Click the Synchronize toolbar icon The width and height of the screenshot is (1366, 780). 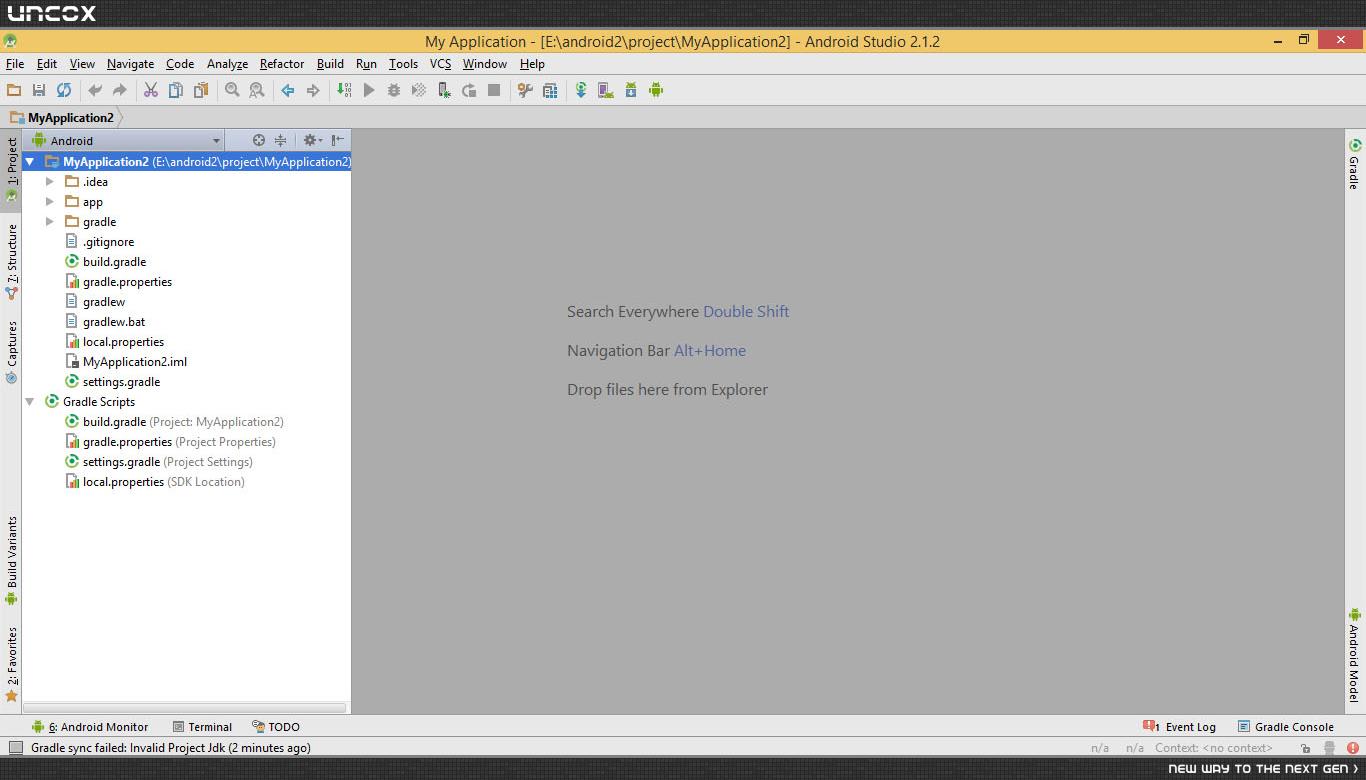[64, 90]
